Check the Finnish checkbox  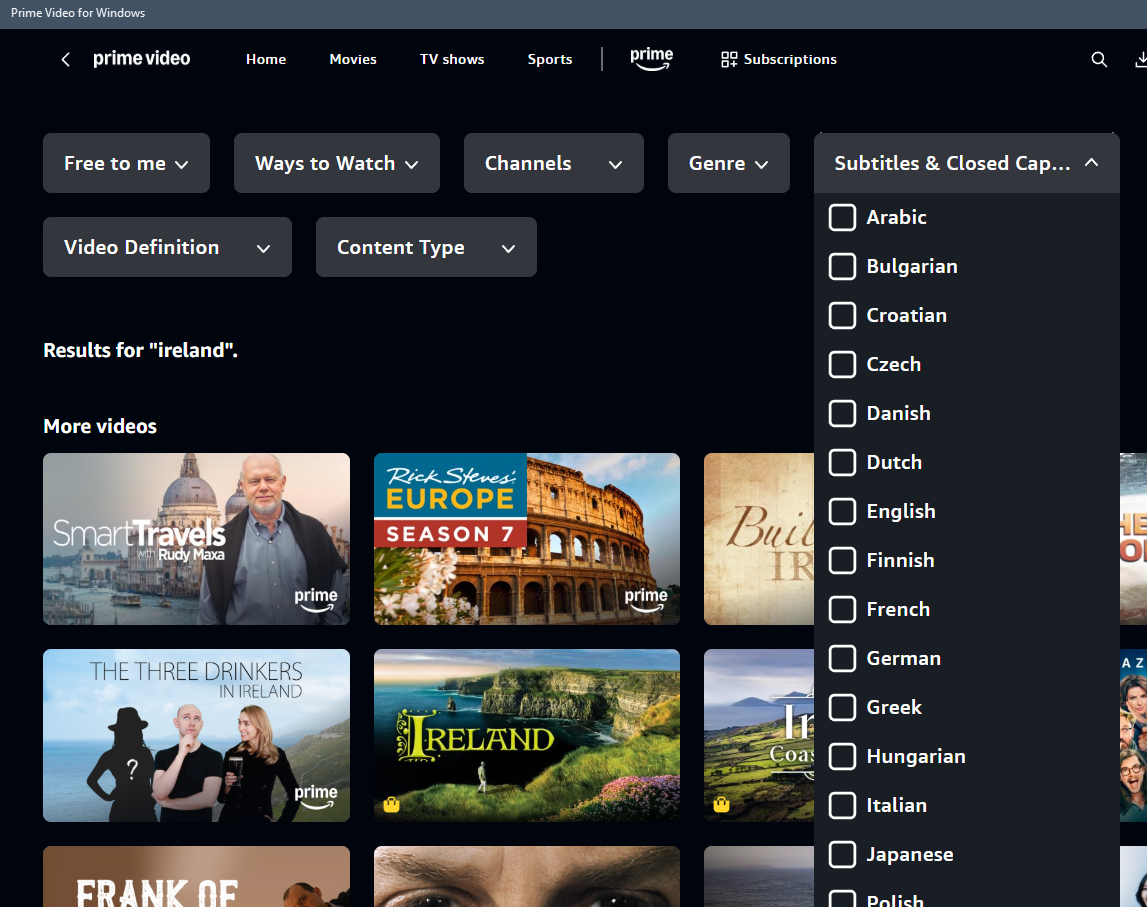click(842, 560)
